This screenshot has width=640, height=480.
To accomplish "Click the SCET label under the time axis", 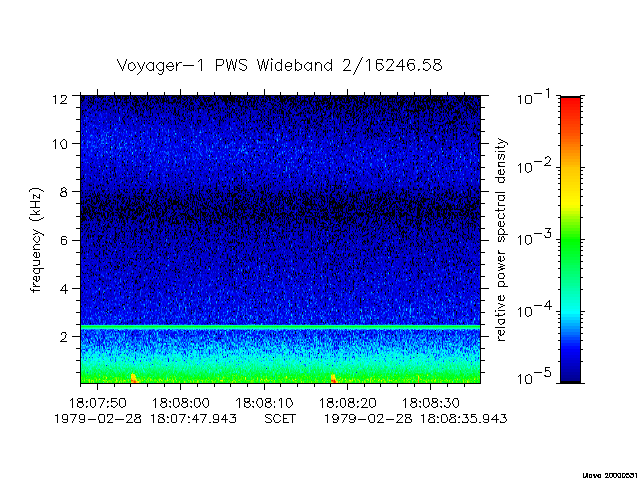I will click(280, 419).
